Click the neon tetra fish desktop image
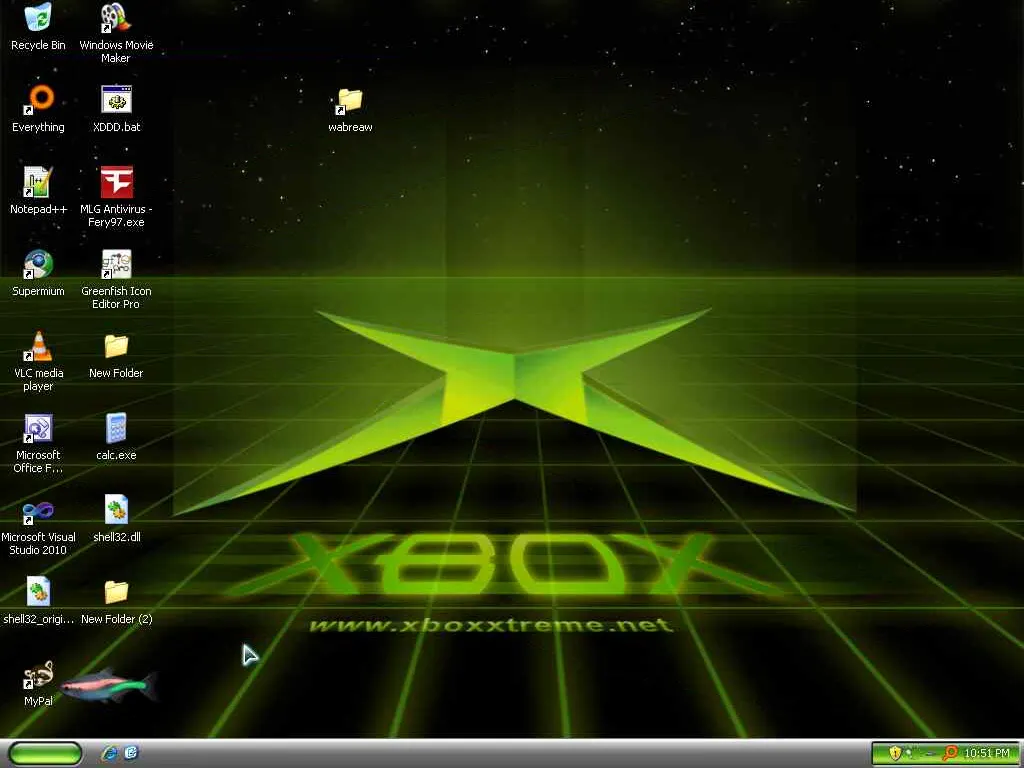This screenshot has height=768, width=1024. point(109,685)
